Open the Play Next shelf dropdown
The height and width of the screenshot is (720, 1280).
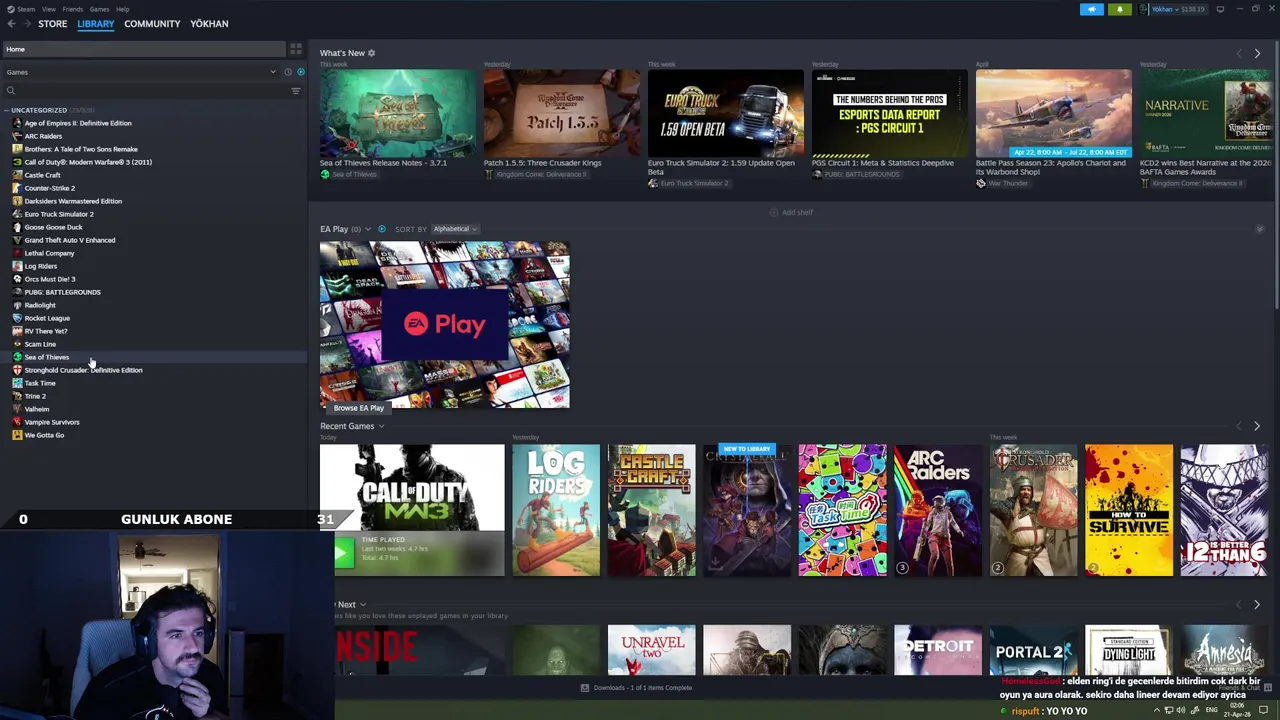[362, 605]
